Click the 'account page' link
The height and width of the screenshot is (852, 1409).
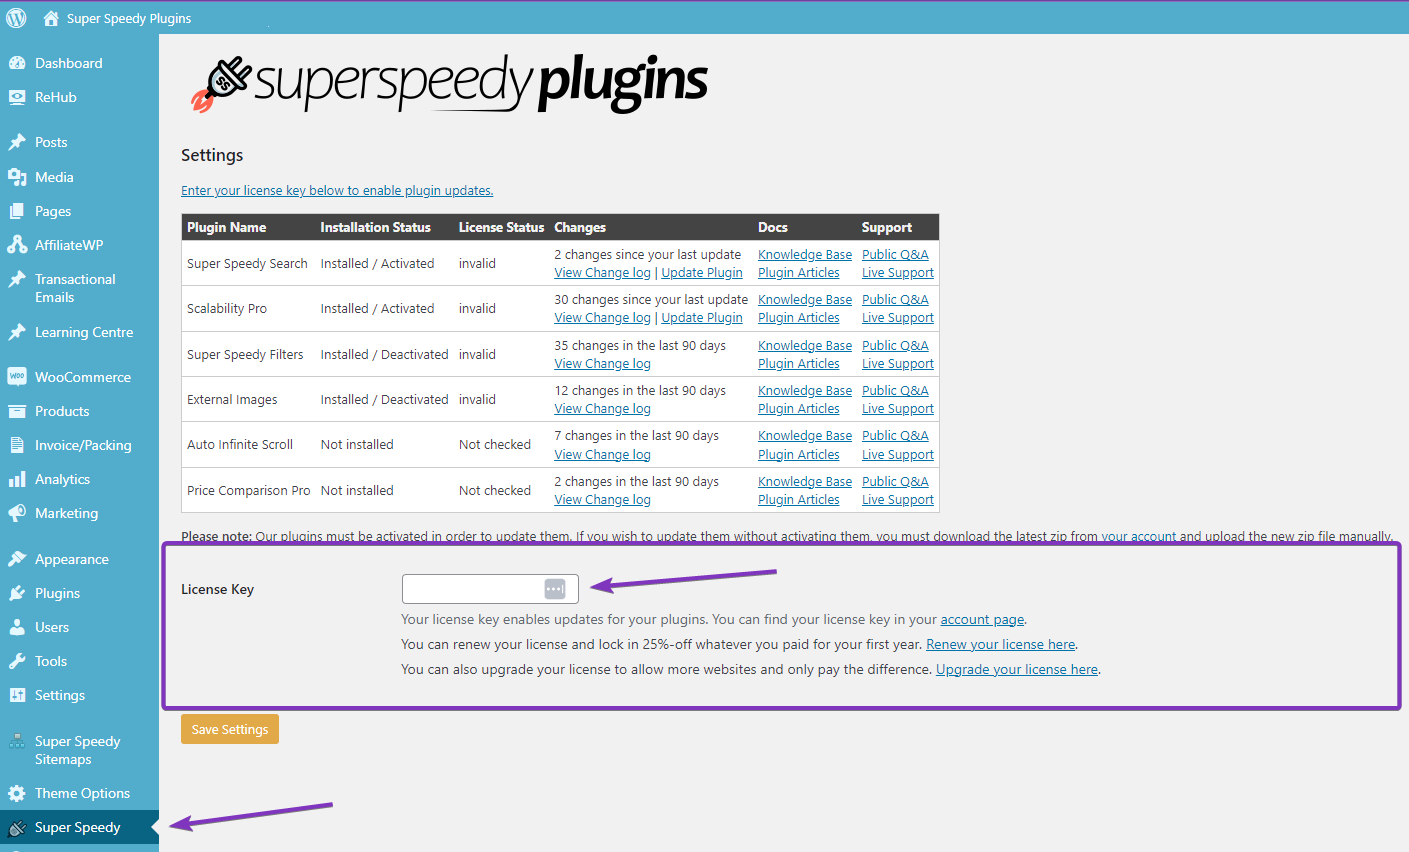pyautogui.click(x=982, y=619)
